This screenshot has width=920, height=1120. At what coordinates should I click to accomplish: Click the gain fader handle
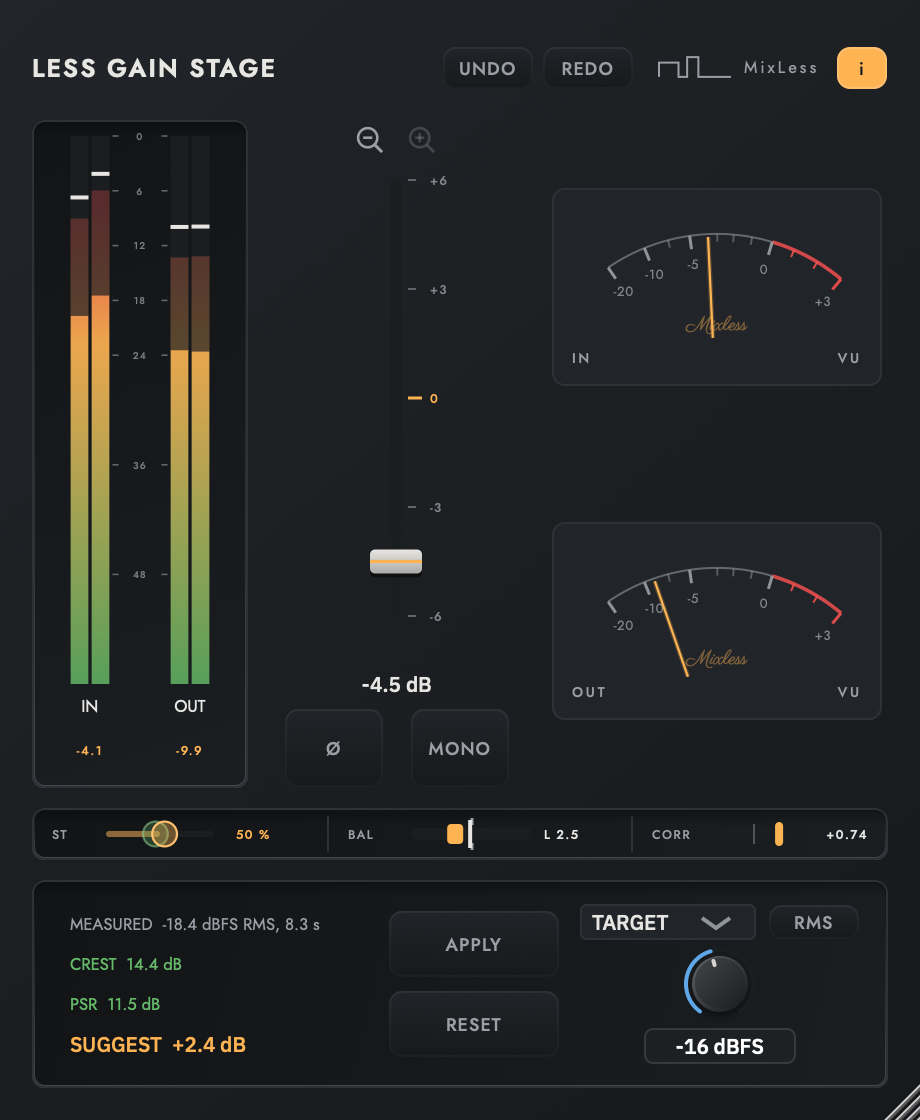[396, 562]
